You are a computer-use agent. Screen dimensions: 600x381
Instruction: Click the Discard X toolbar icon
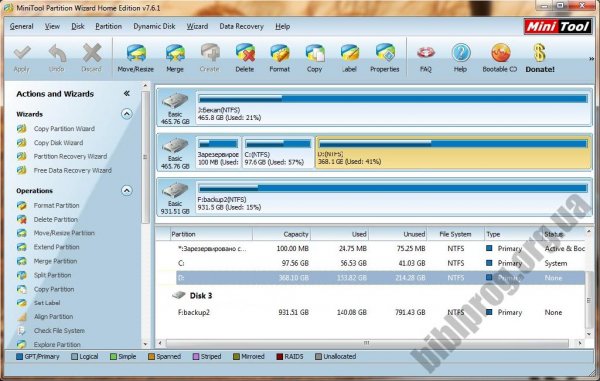[91, 53]
